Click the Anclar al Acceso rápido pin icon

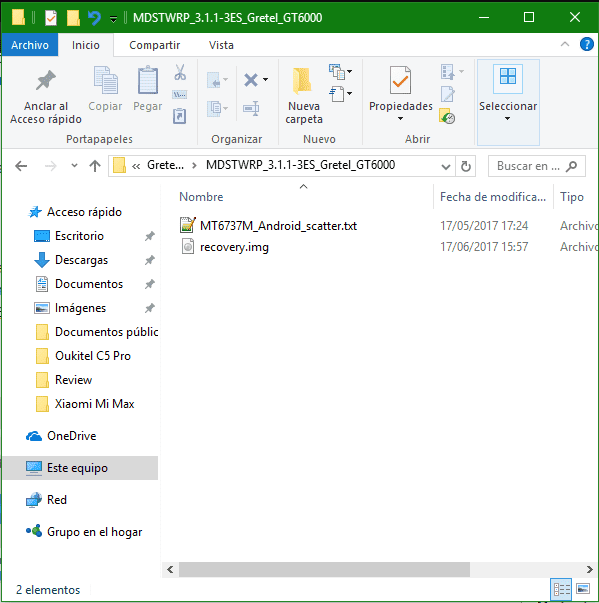46,80
